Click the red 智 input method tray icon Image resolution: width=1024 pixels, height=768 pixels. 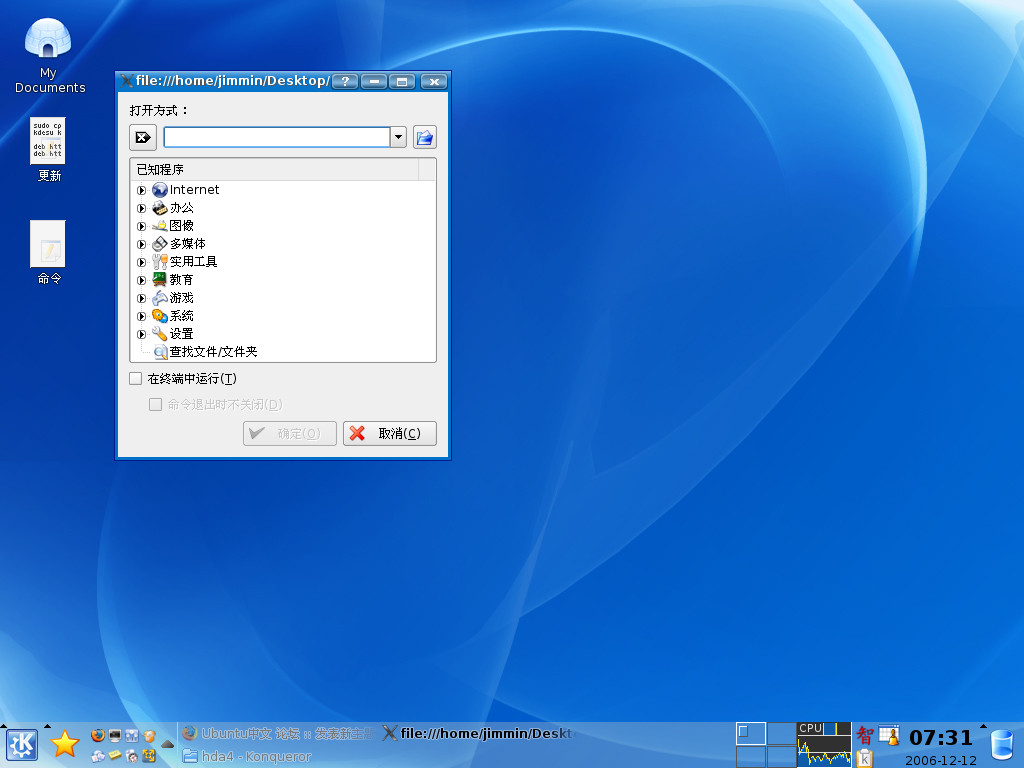pos(865,736)
